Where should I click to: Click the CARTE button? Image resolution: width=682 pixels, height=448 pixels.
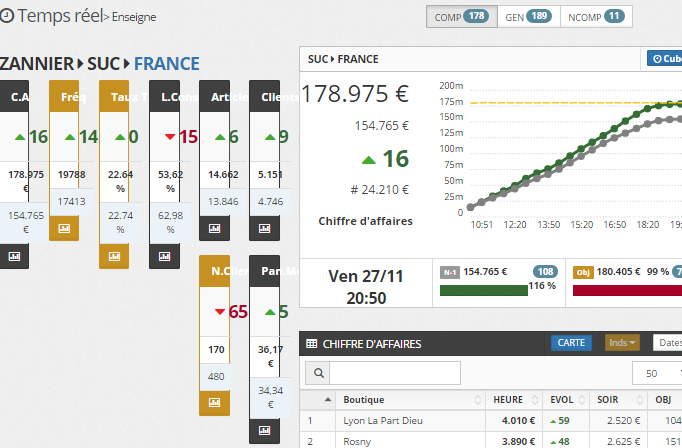pos(571,343)
